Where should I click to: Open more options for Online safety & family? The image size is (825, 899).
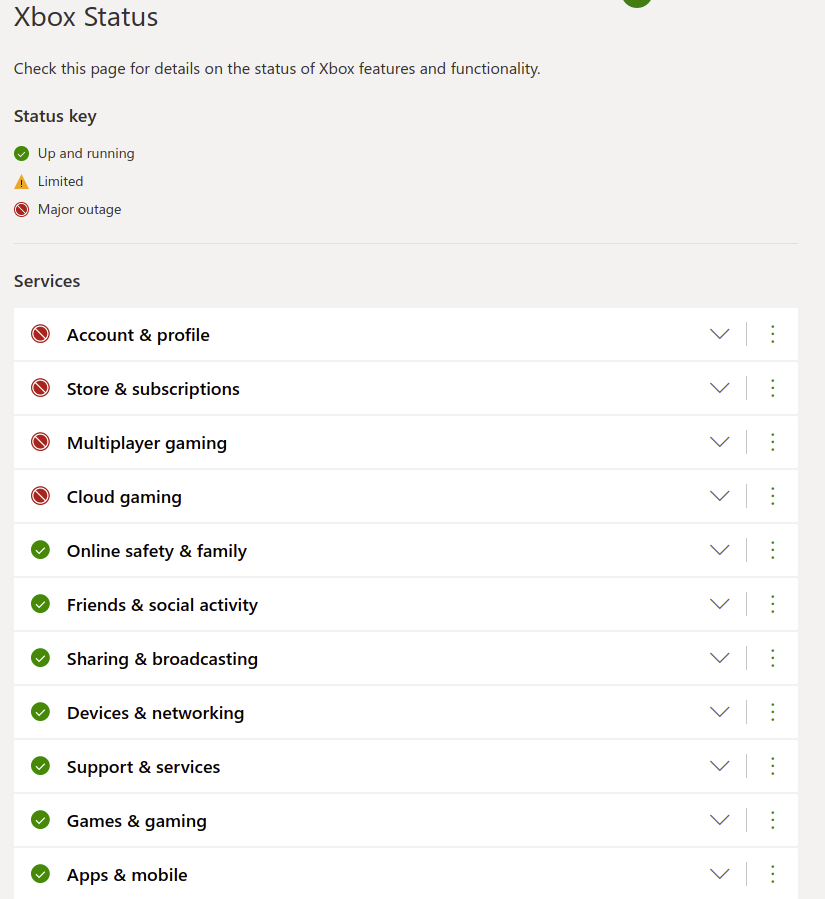tap(773, 550)
